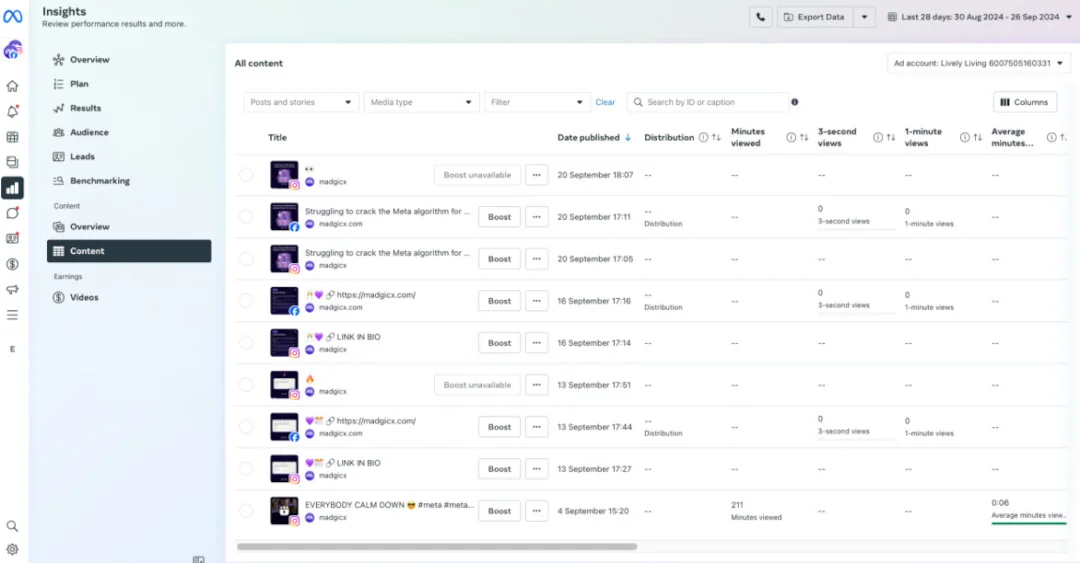Image resolution: width=1080 pixels, height=563 pixels.
Task: Sort by Minutes viewed arrows icon
Action: tap(804, 137)
